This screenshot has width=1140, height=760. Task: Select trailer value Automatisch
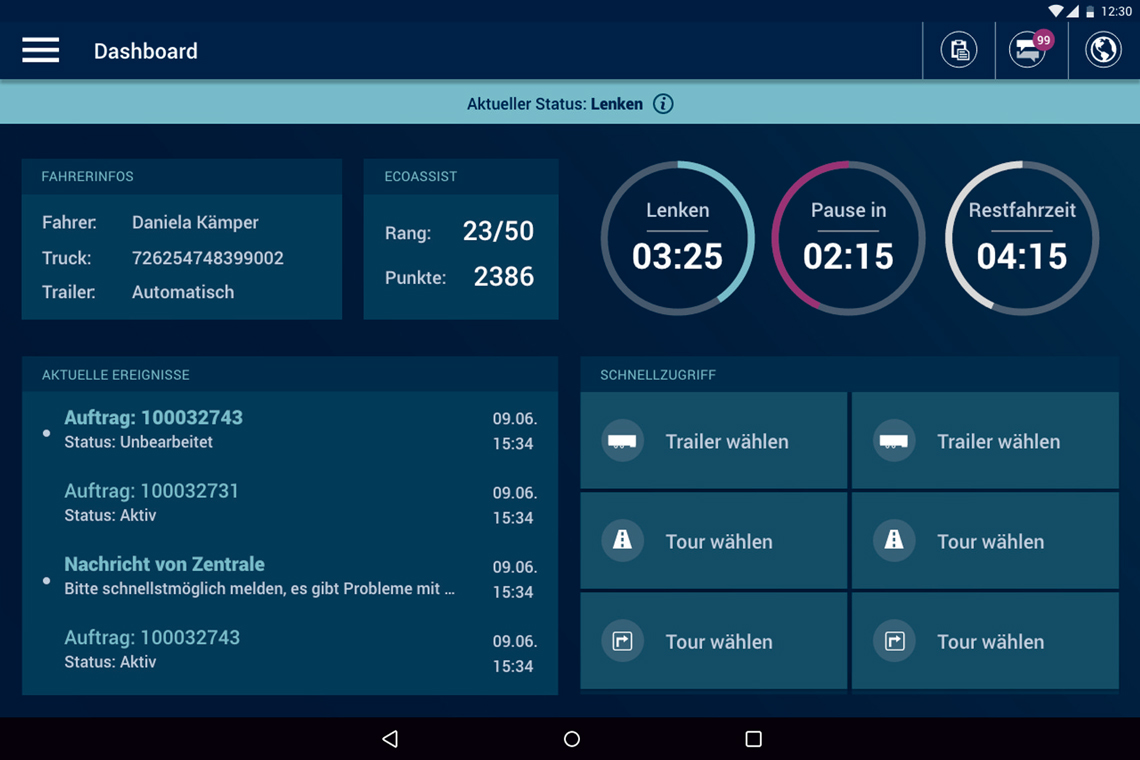[183, 292]
